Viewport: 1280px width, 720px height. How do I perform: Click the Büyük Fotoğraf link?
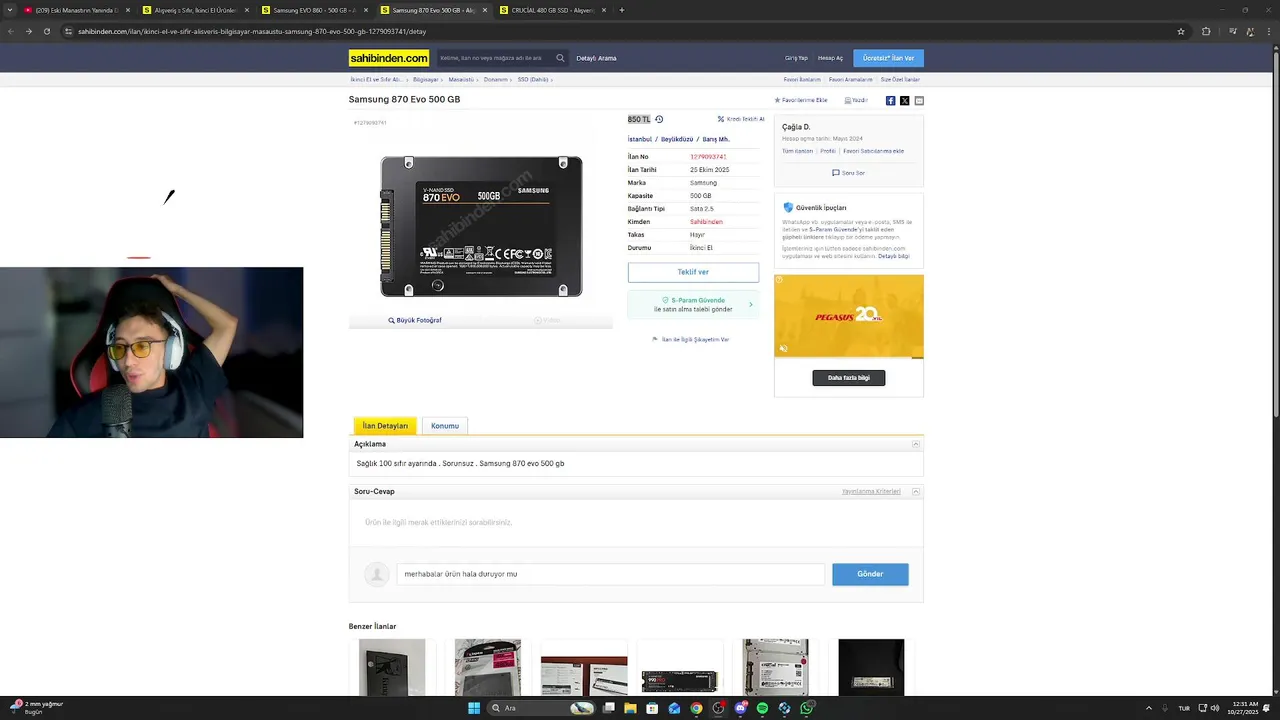tap(415, 320)
